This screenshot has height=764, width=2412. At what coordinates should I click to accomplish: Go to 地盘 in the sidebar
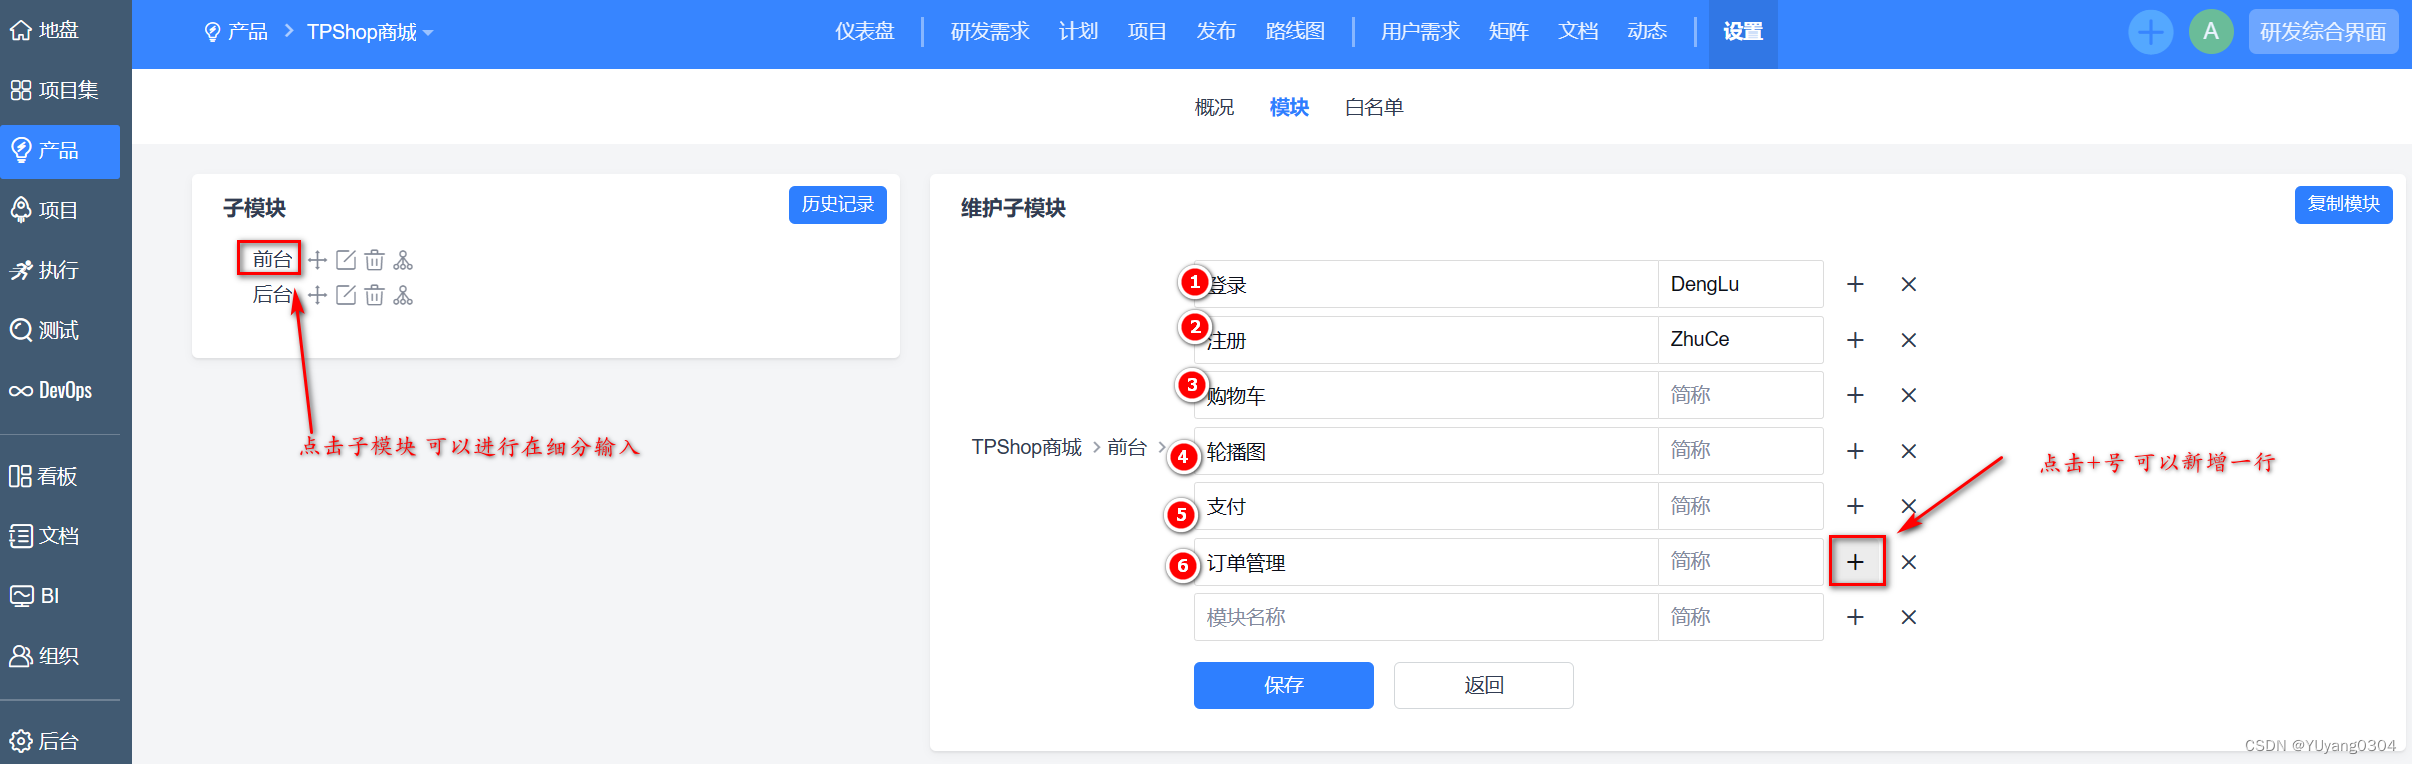coord(45,30)
